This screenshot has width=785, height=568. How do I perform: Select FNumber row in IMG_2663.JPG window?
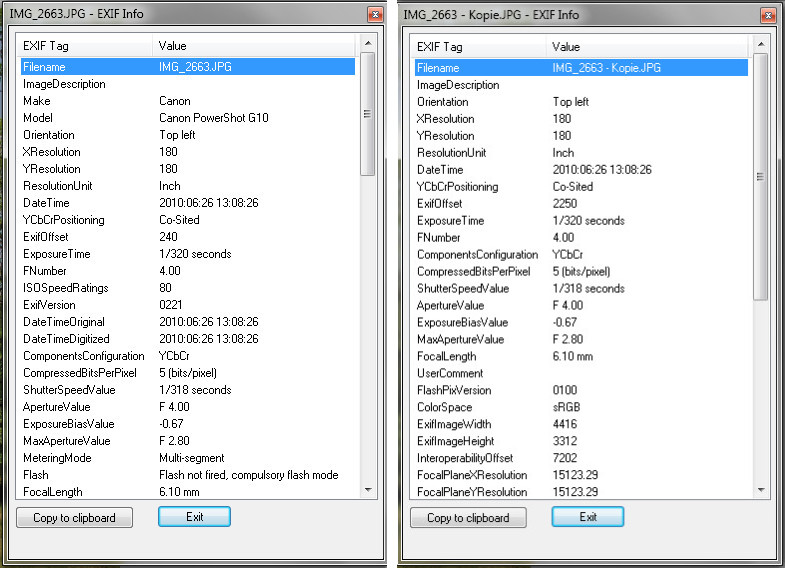point(188,271)
